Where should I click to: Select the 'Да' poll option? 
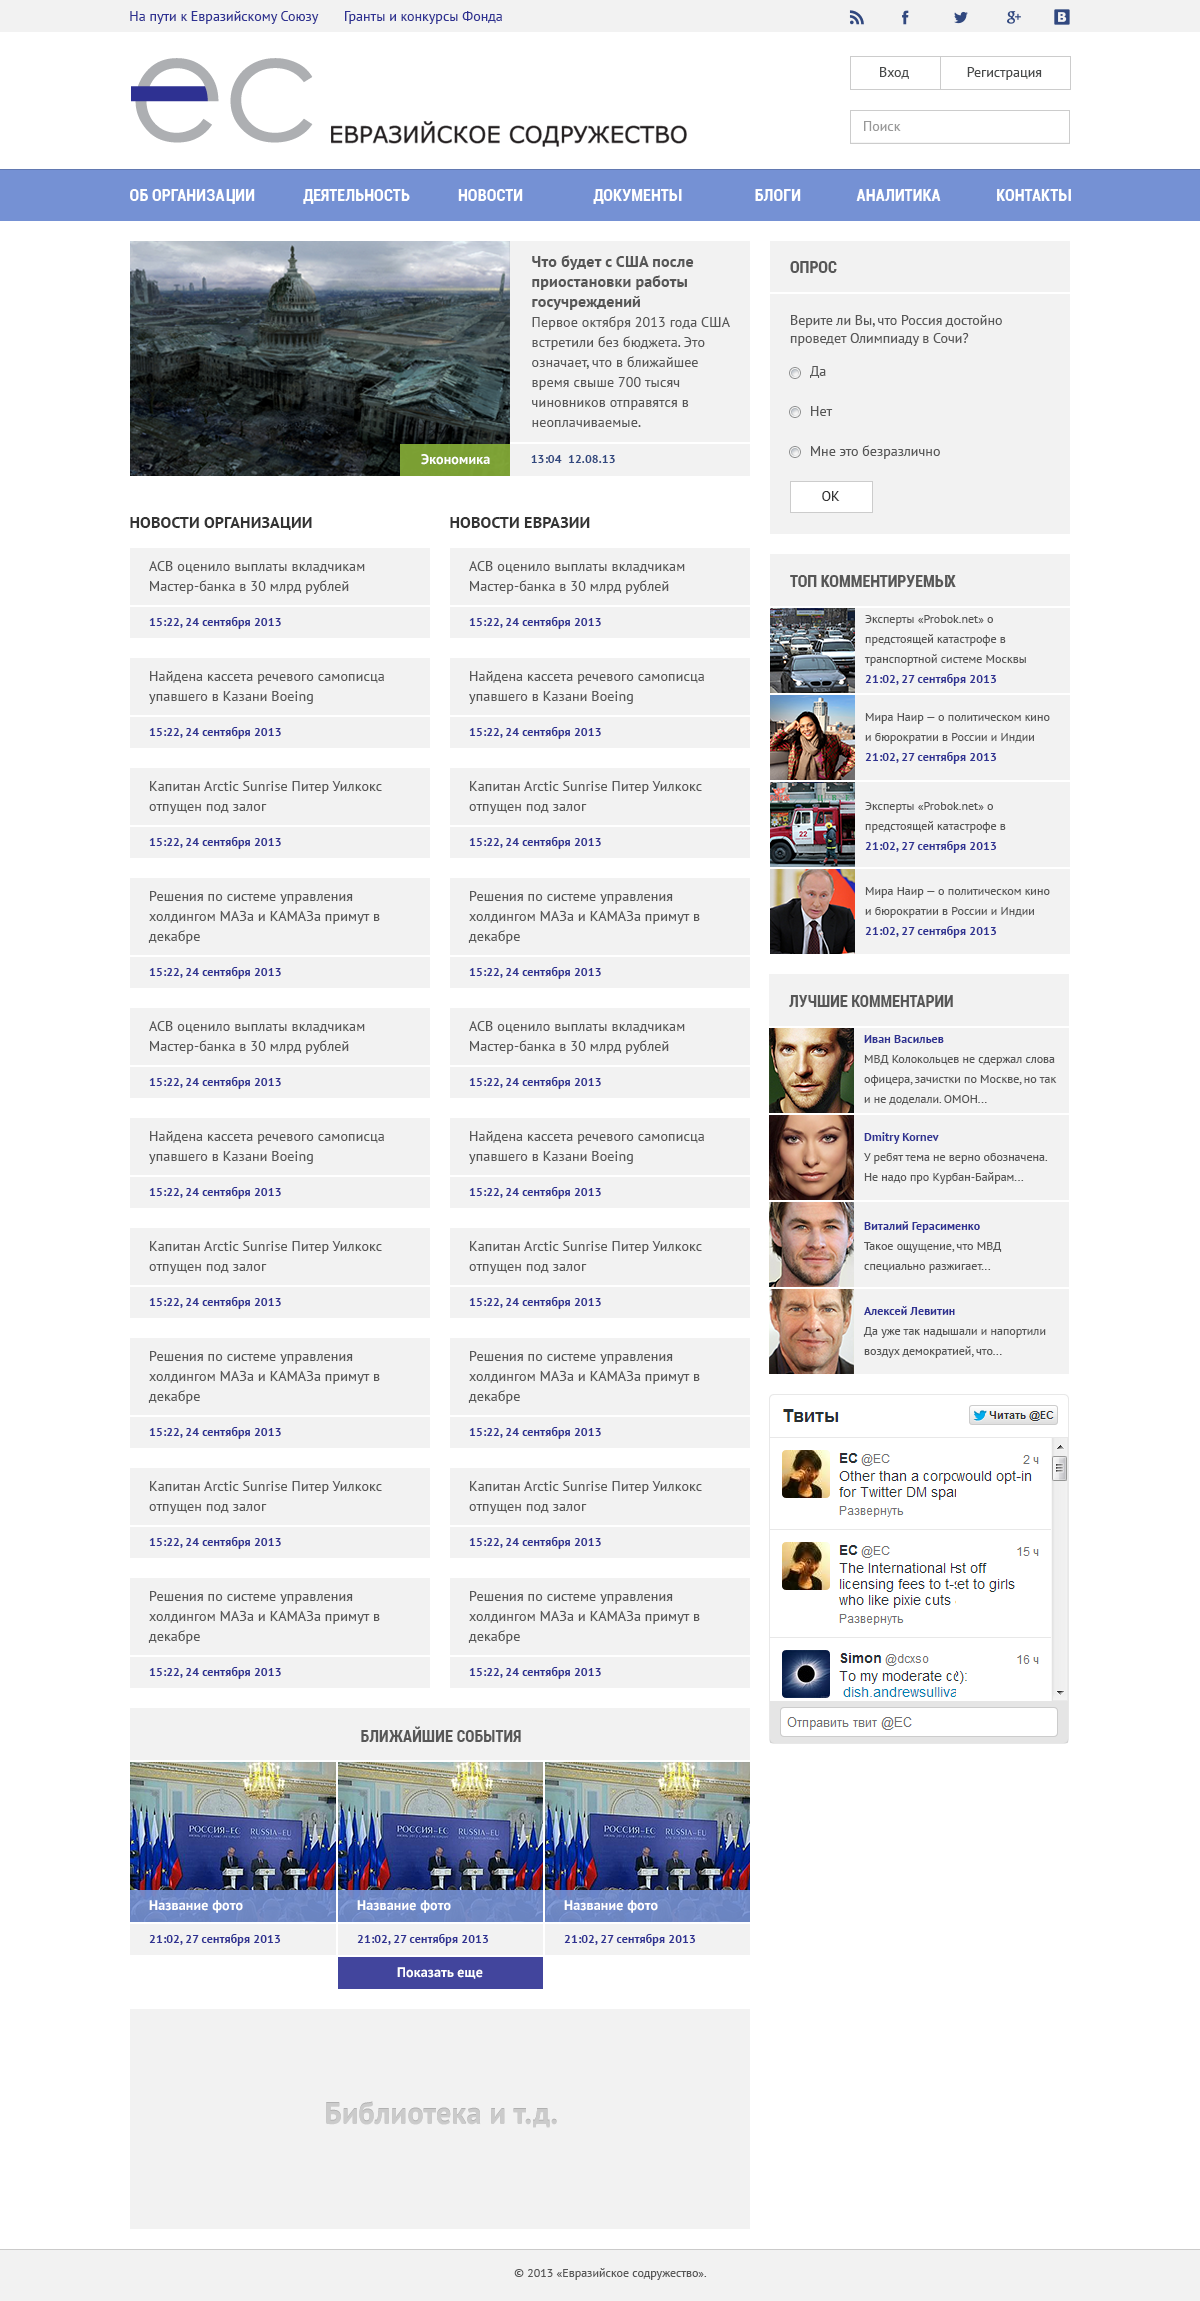click(795, 373)
